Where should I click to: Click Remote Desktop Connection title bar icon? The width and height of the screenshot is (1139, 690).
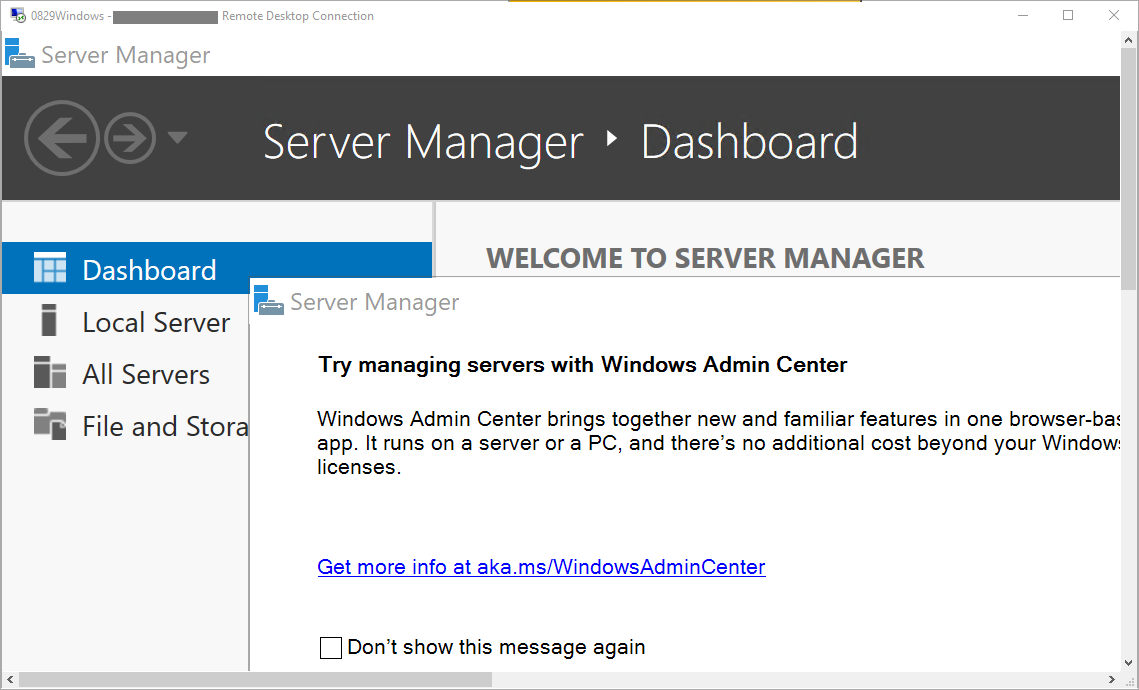[18, 15]
